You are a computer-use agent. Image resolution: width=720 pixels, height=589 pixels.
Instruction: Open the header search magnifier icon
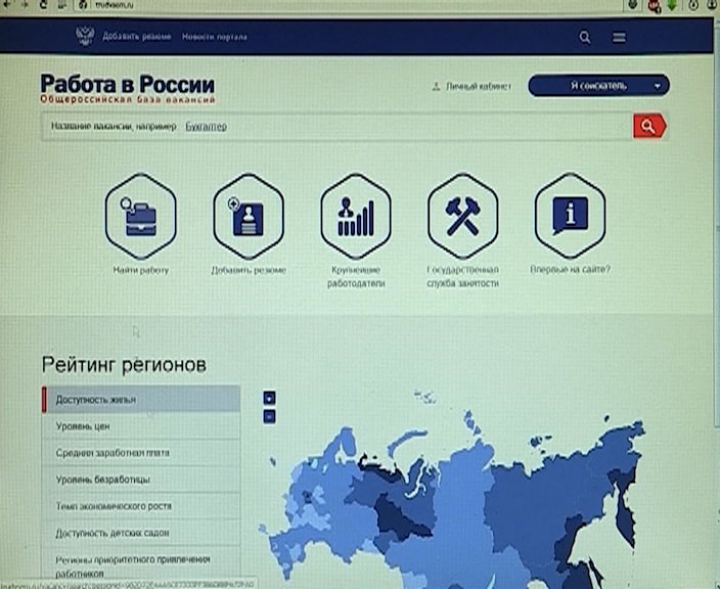click(585, 37)
